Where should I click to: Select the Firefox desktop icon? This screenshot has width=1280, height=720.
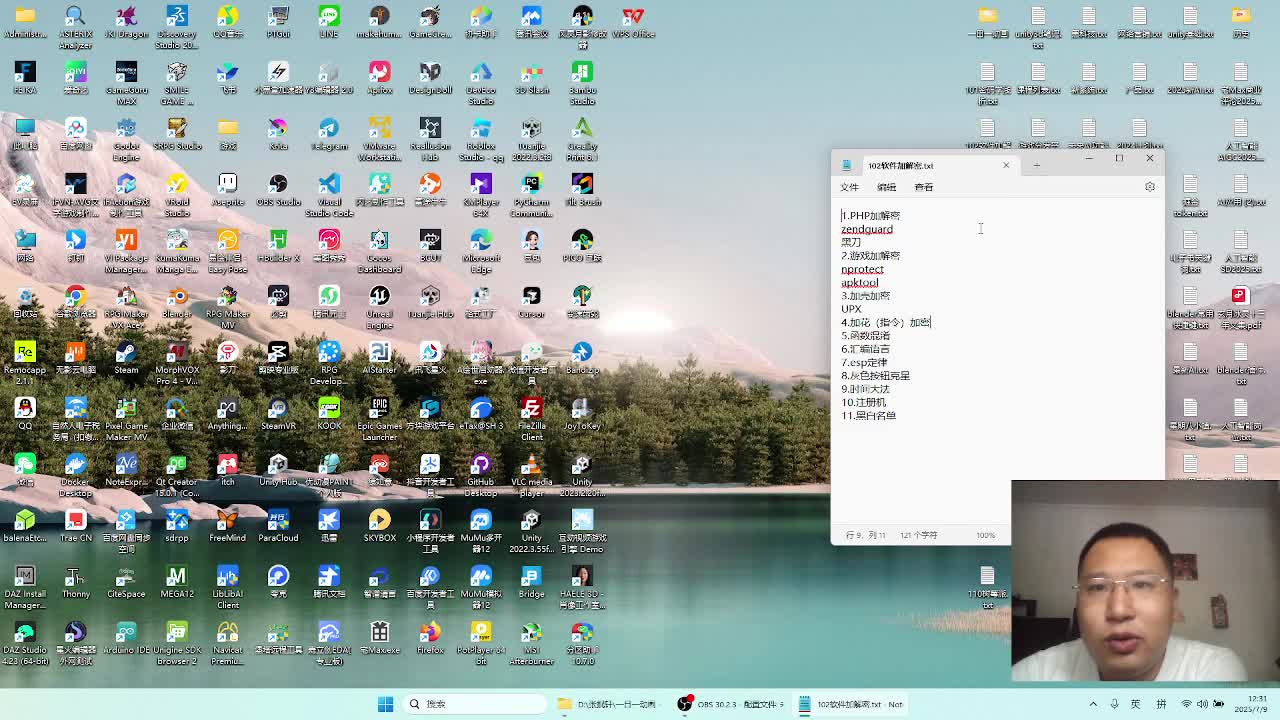click(x=430, y=638)
